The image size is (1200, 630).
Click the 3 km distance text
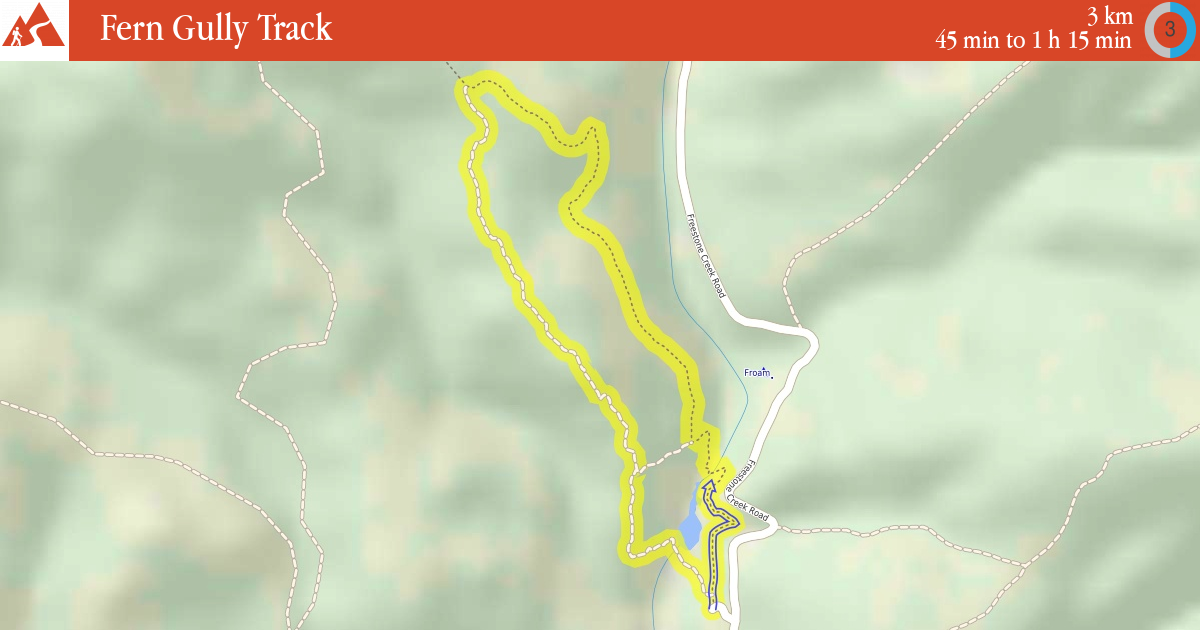click(1110, 16)
